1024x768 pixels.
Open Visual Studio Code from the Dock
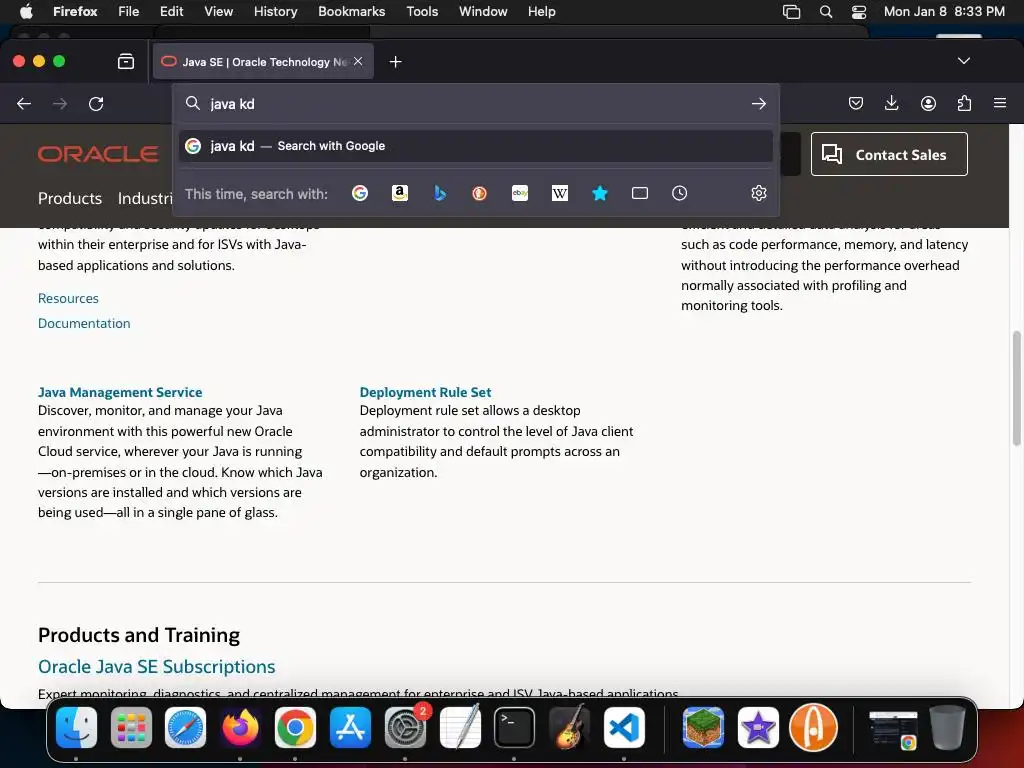[624, 728]
